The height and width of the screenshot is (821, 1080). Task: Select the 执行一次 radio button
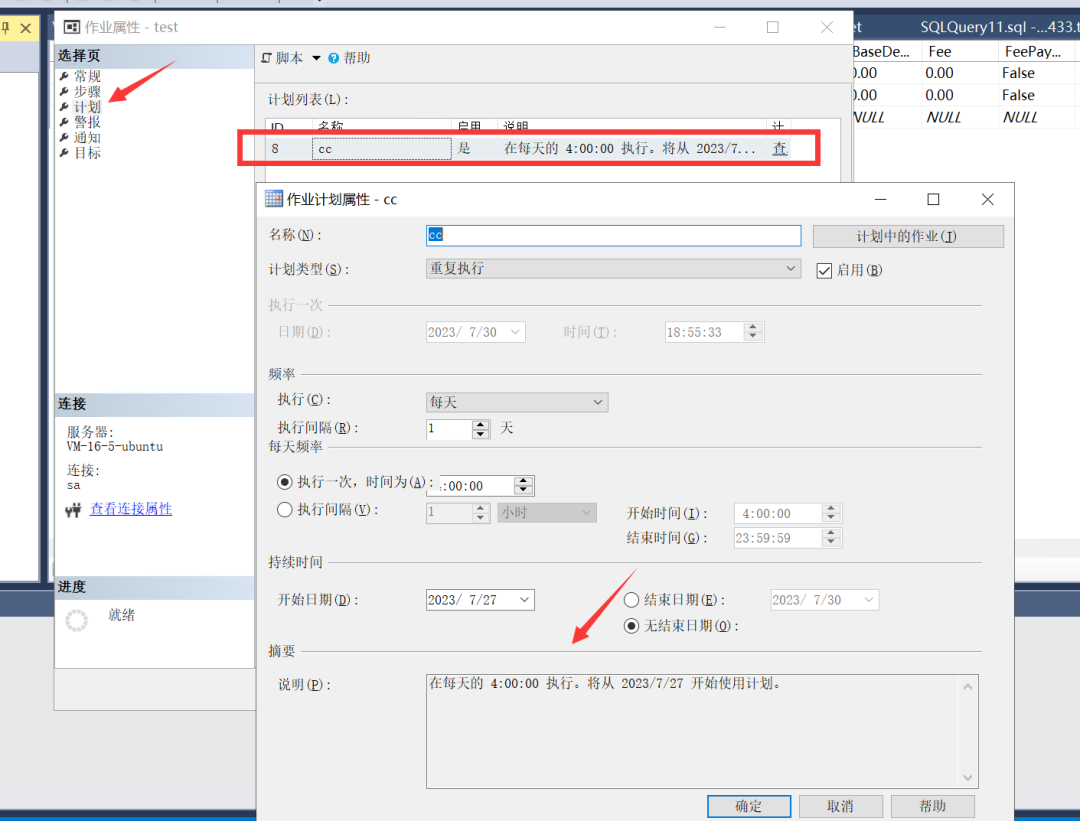(284, 481)
